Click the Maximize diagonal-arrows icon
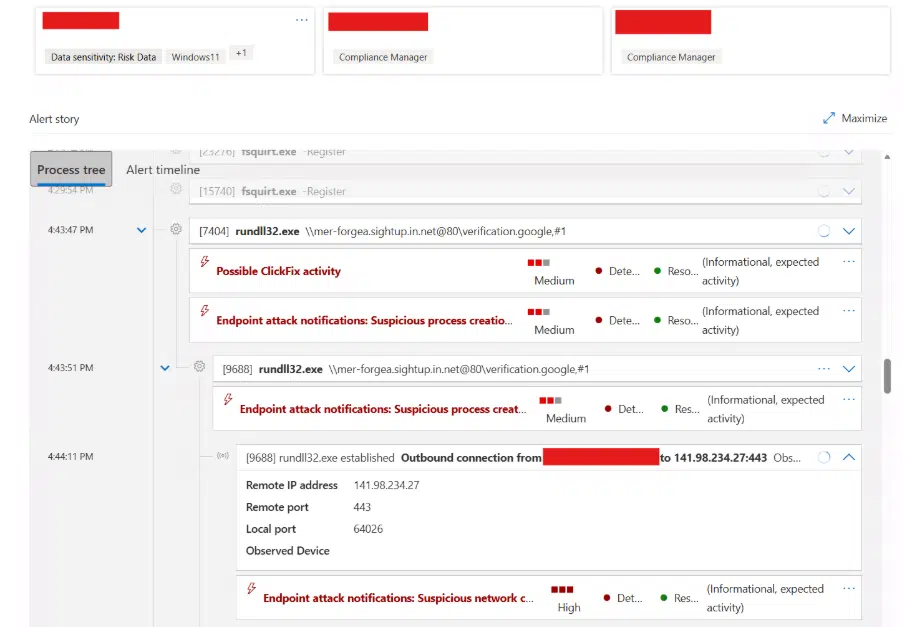This screenshot has height=627, width=903. tap(828, 118)
